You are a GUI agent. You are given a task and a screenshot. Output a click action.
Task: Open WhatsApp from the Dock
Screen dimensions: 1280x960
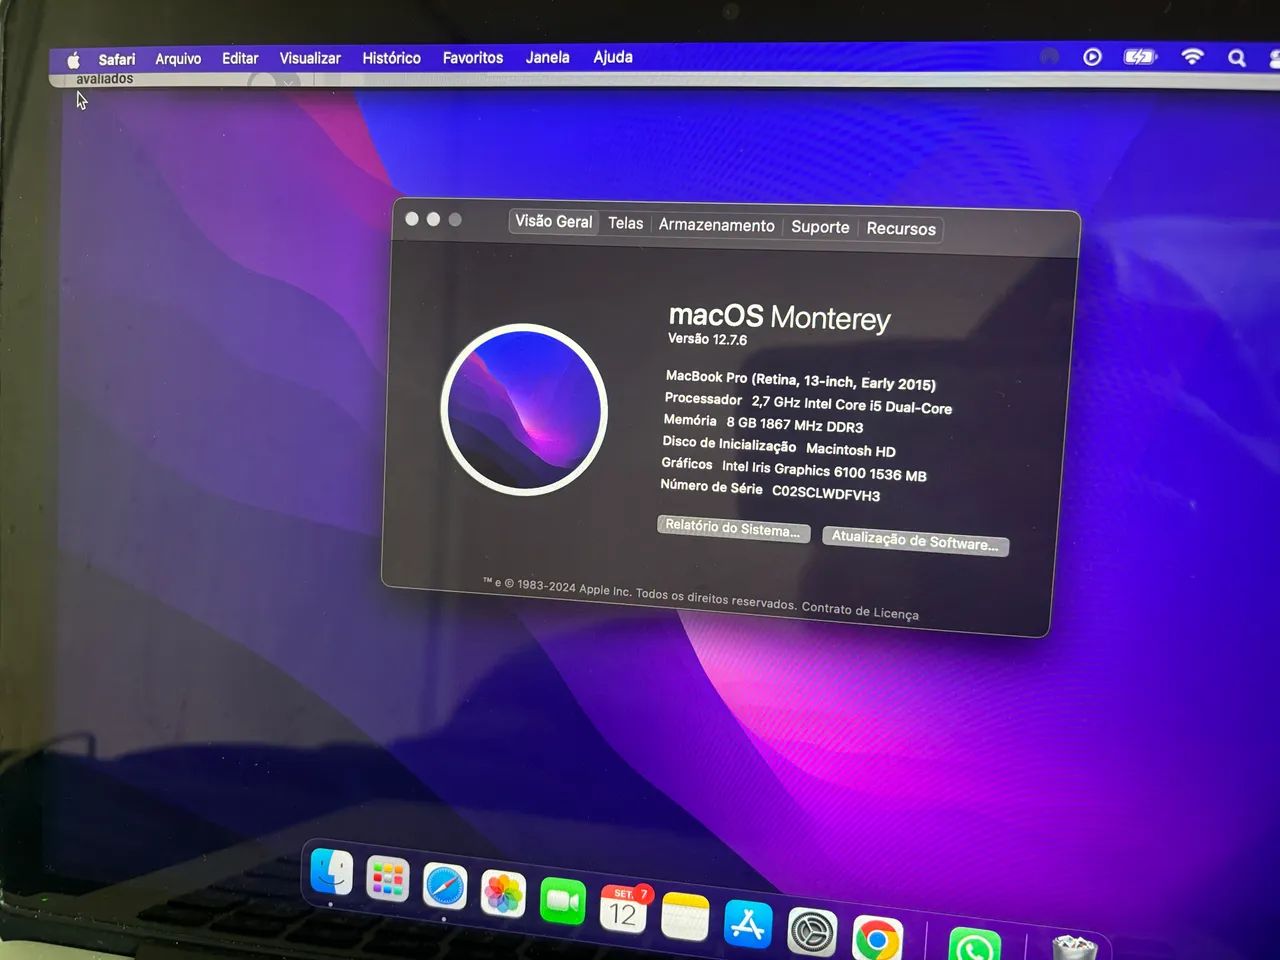(974, 945)
